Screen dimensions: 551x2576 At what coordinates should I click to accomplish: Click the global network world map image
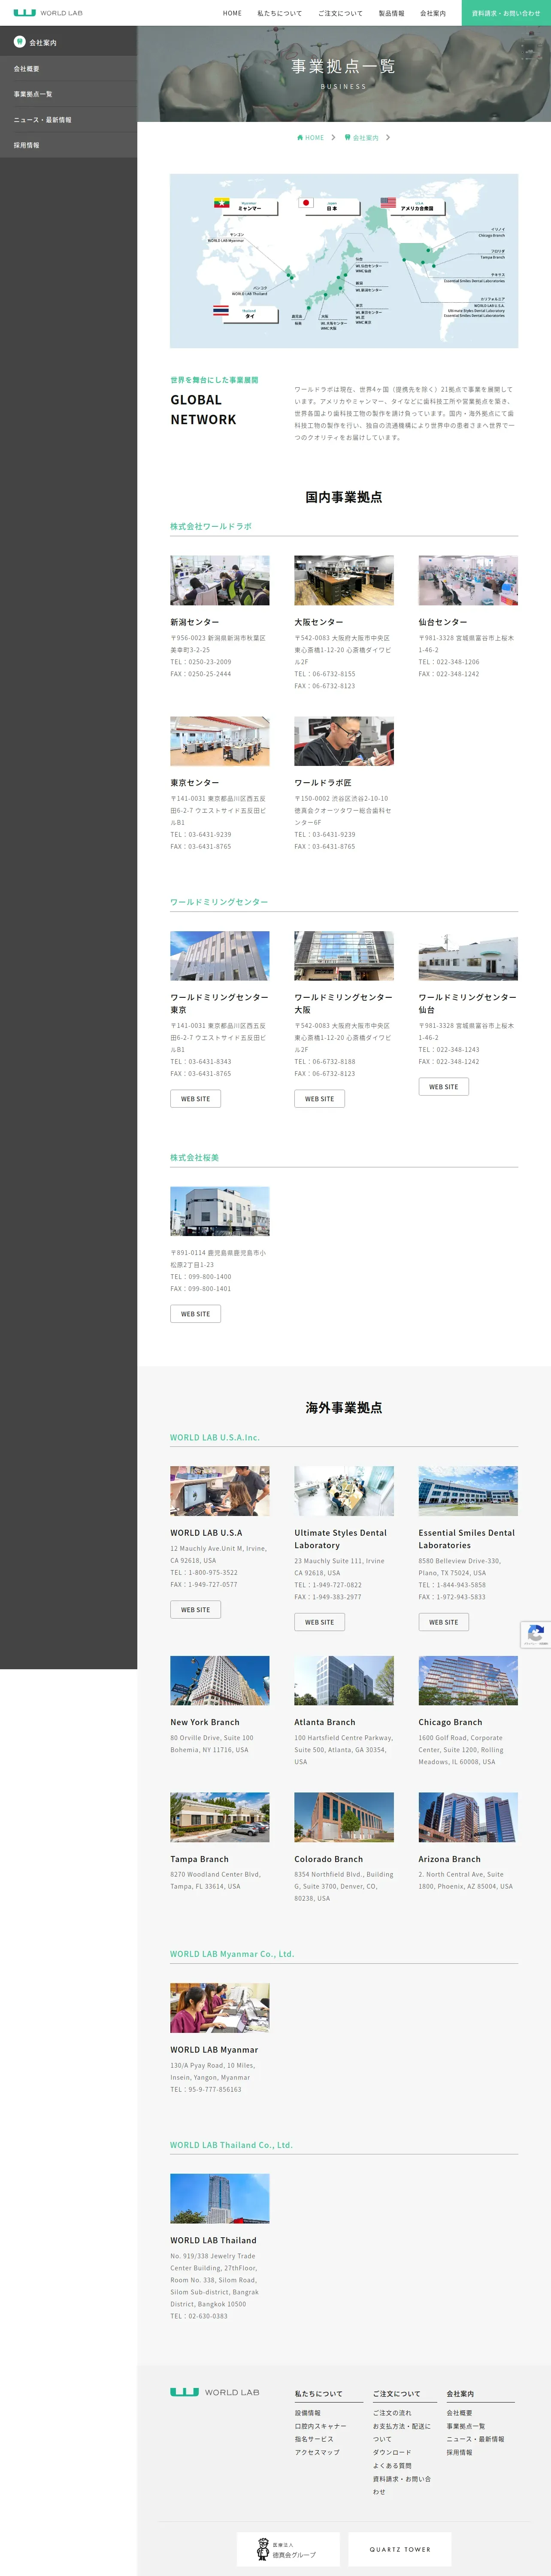pyautogui.click(x=344, y=261)
